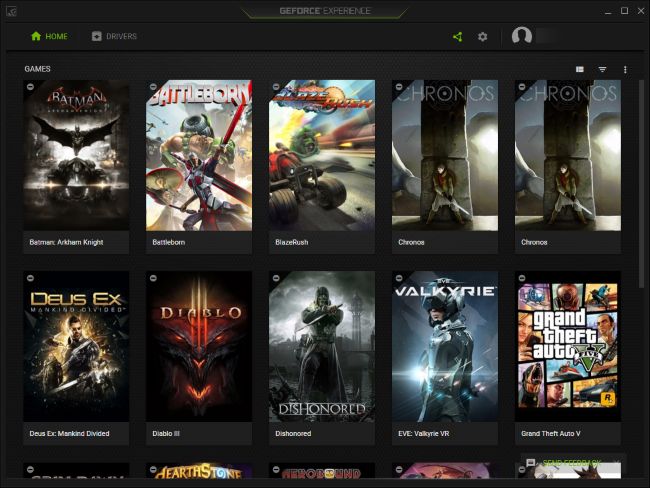Click minus icon on Deus Ex cover
Screen dimensions: 650x488
click(30, 278)
